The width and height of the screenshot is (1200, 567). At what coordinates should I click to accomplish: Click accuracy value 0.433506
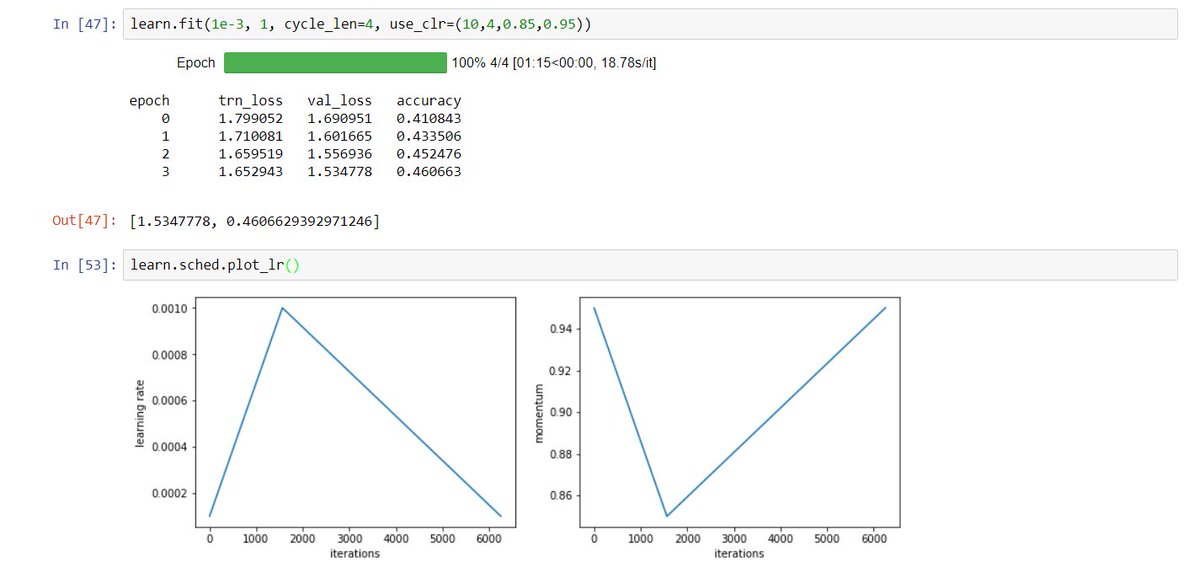(429, 137)
